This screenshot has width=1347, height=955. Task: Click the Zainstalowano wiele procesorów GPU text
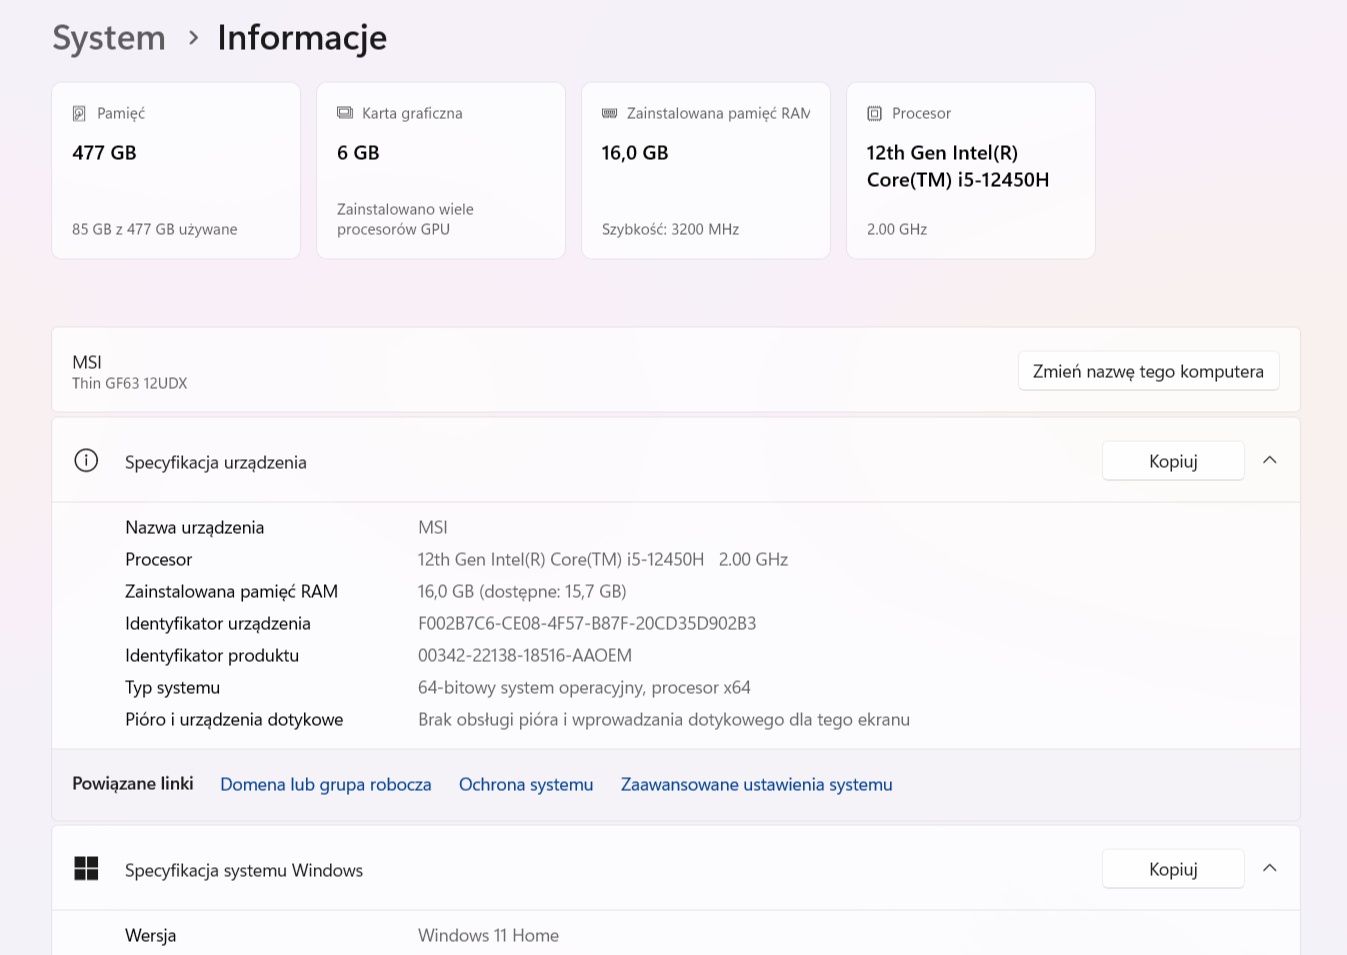coord(405,219)
